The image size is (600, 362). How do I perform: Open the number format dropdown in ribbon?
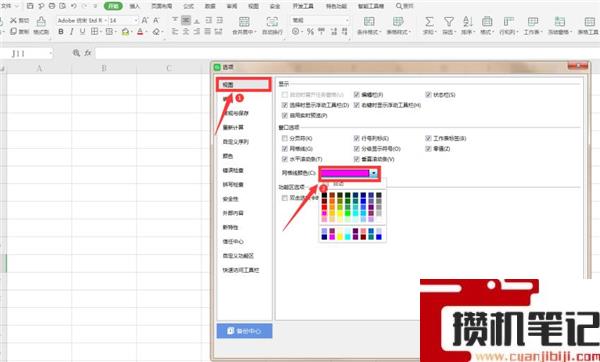point(347,20)
